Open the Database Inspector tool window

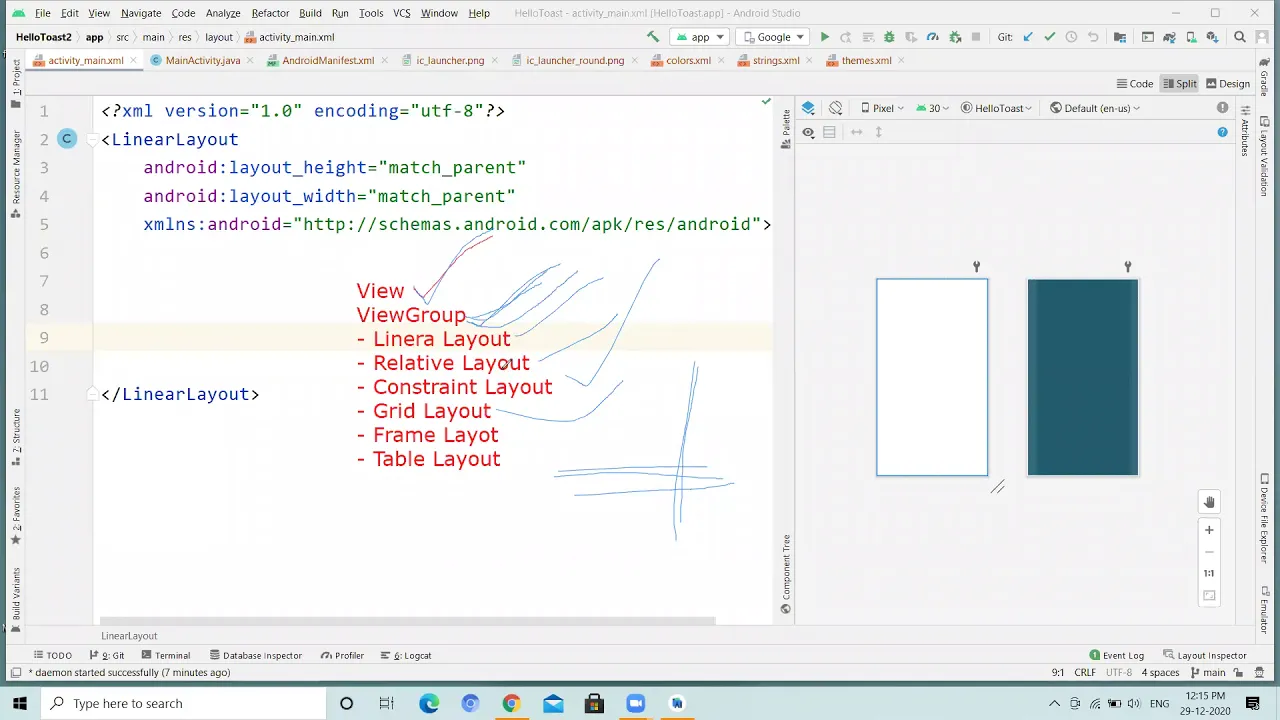[x=255, y=656]
